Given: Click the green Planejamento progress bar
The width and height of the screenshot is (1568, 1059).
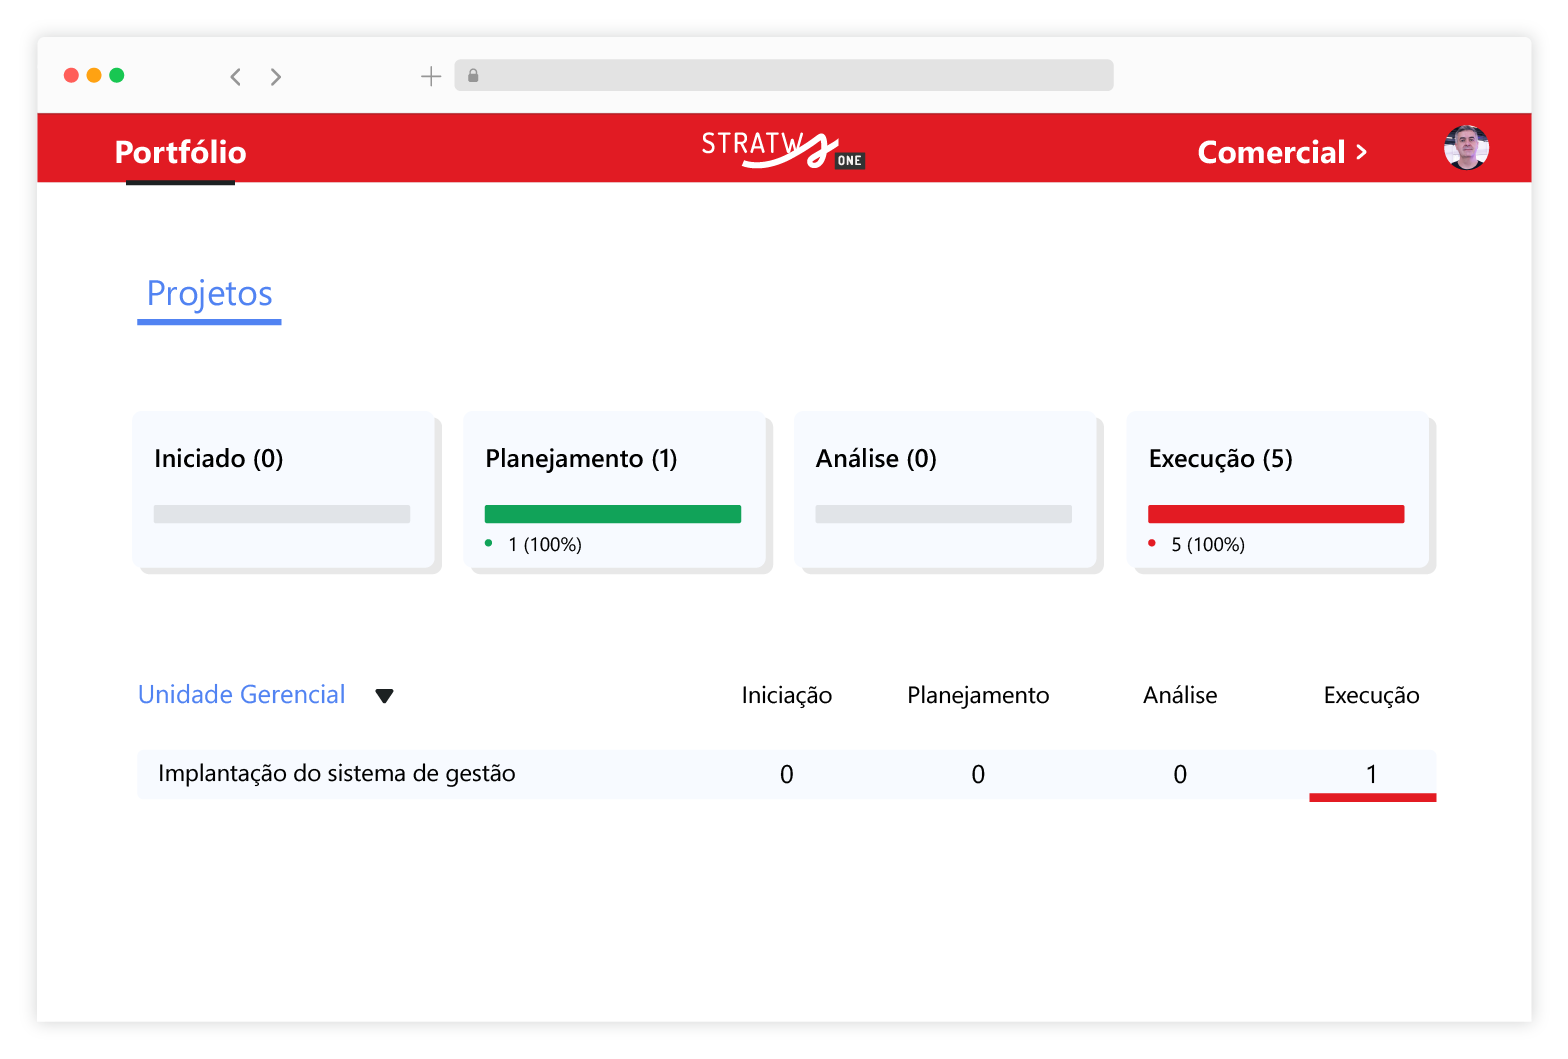Looking at the screenshot, I should tap(612, 514).
